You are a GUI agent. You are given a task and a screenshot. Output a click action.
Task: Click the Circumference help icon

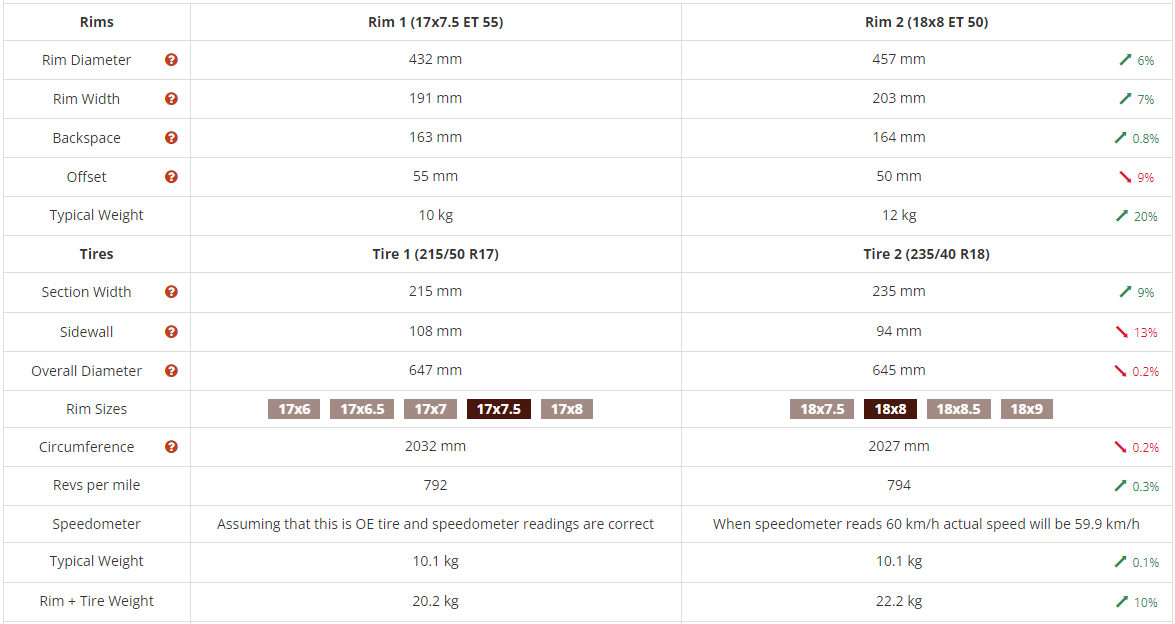(171, 447)
